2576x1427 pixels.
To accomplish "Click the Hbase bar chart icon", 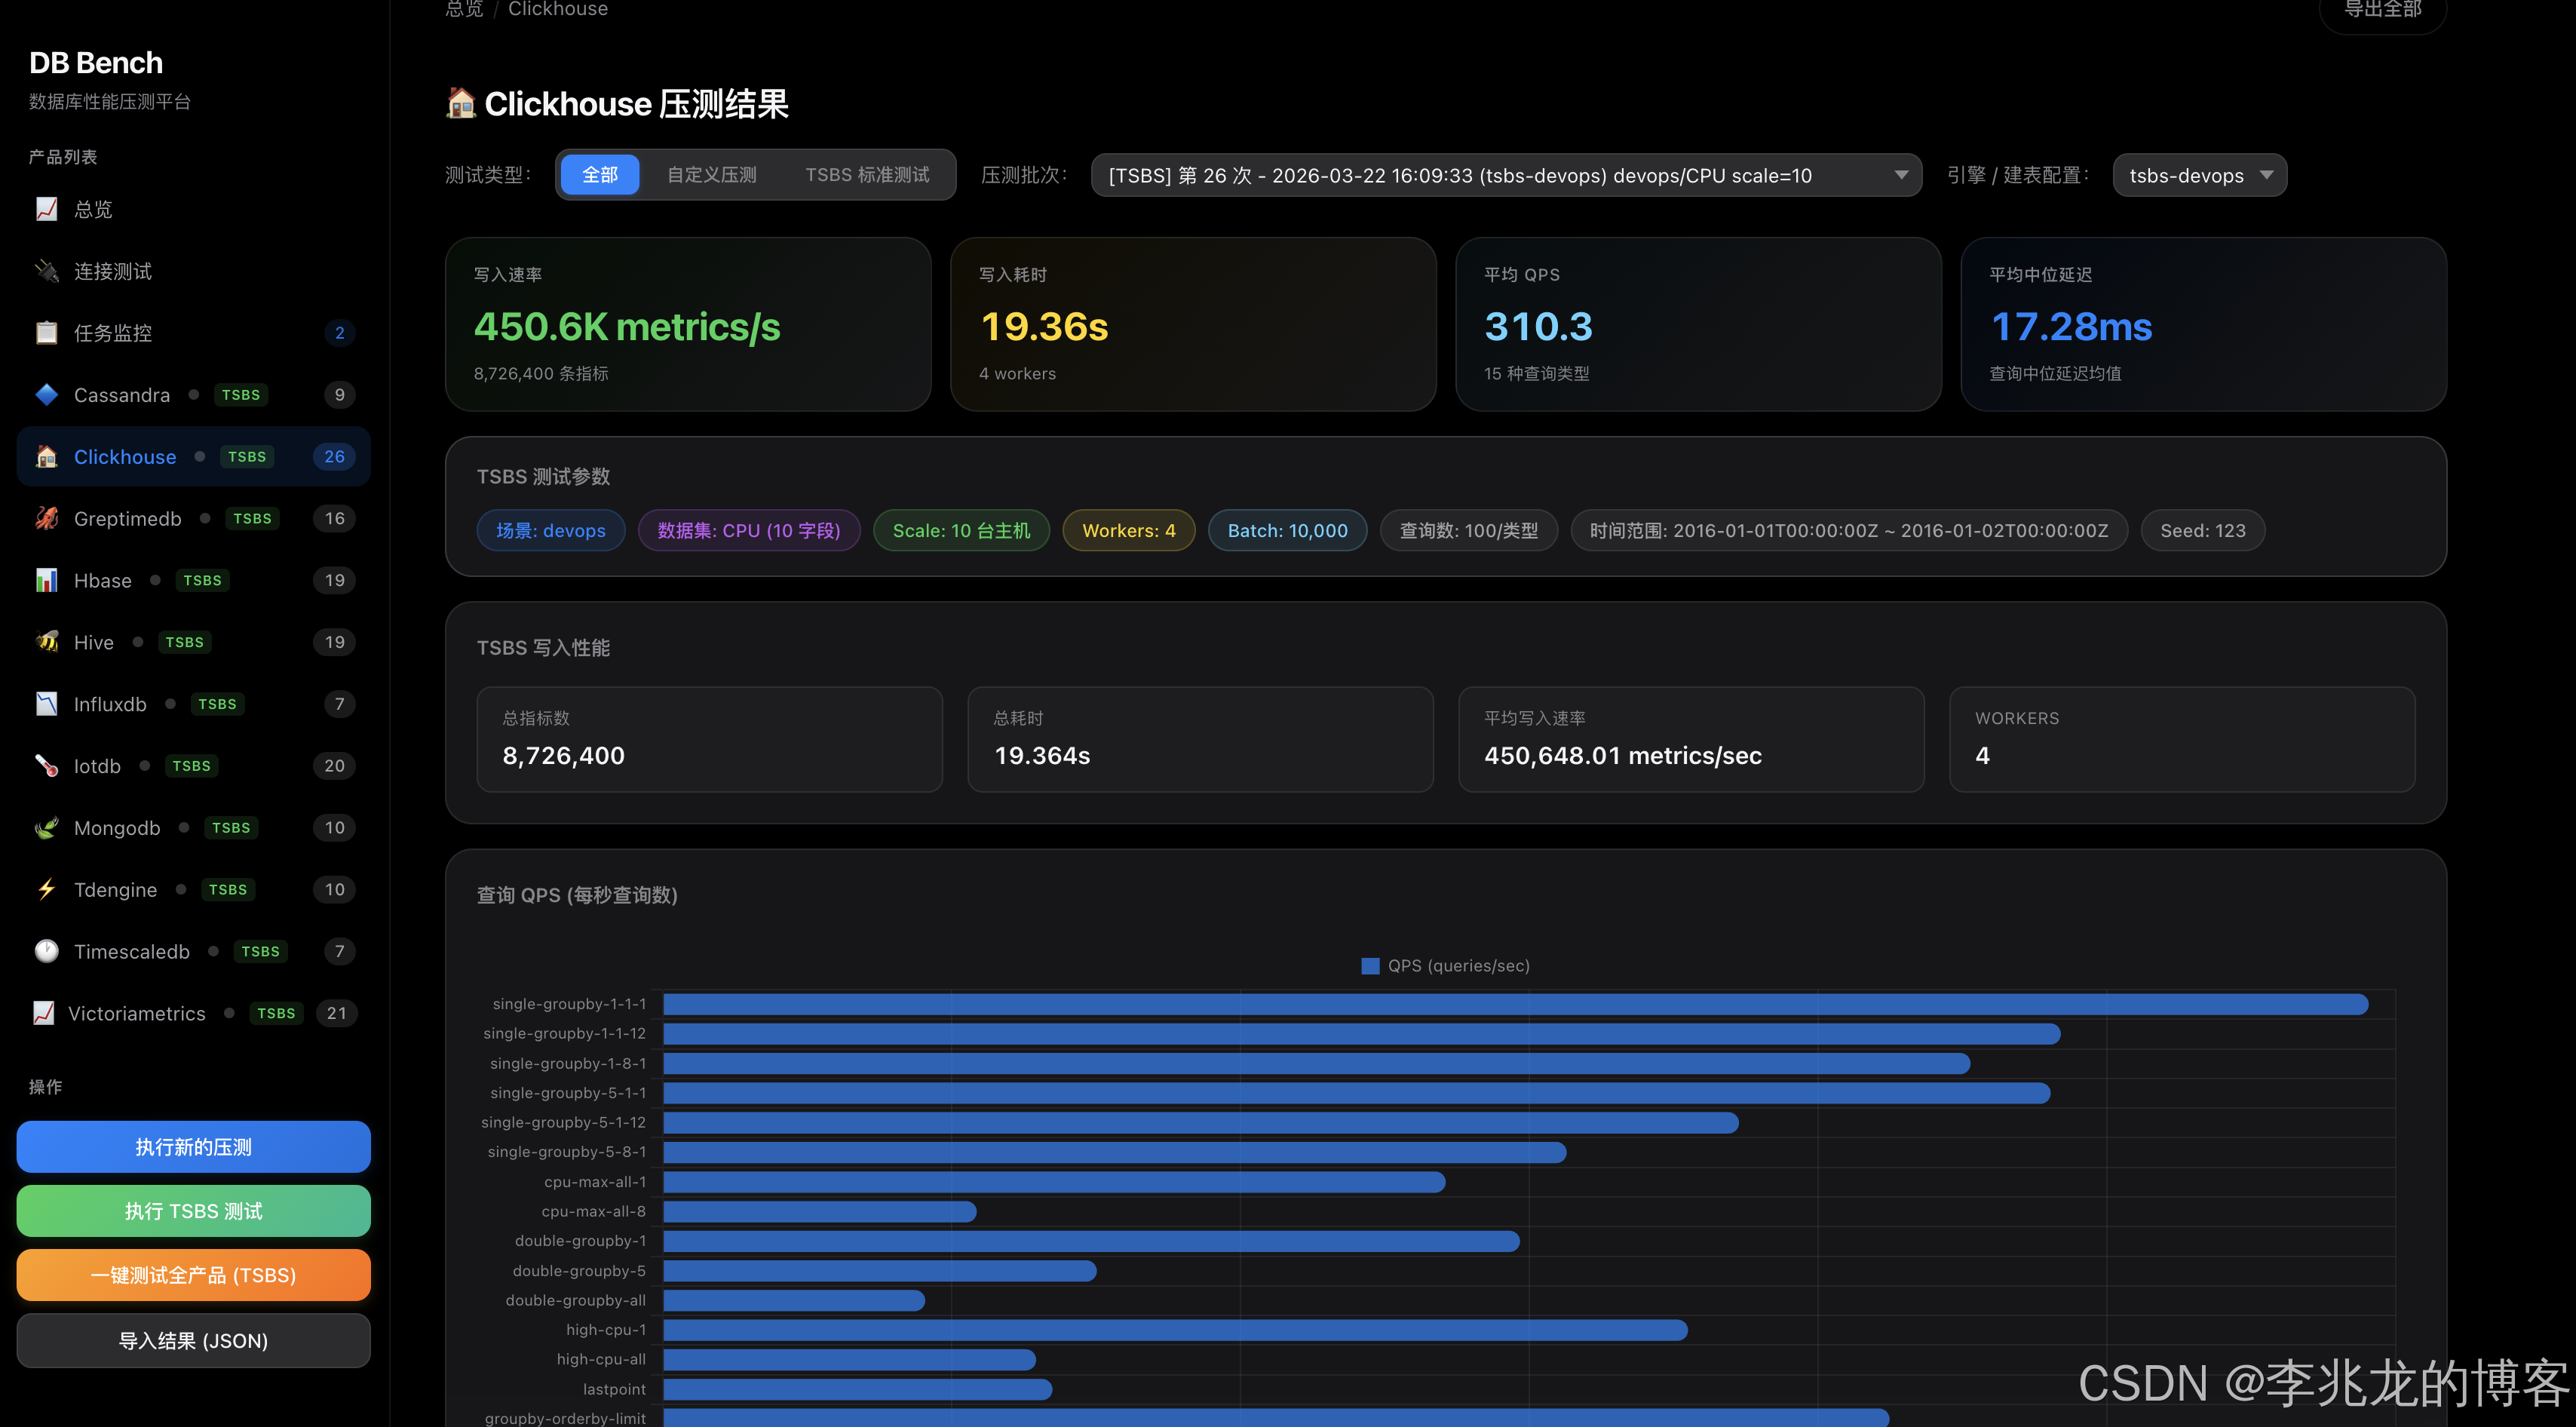I will pos(46,580).
